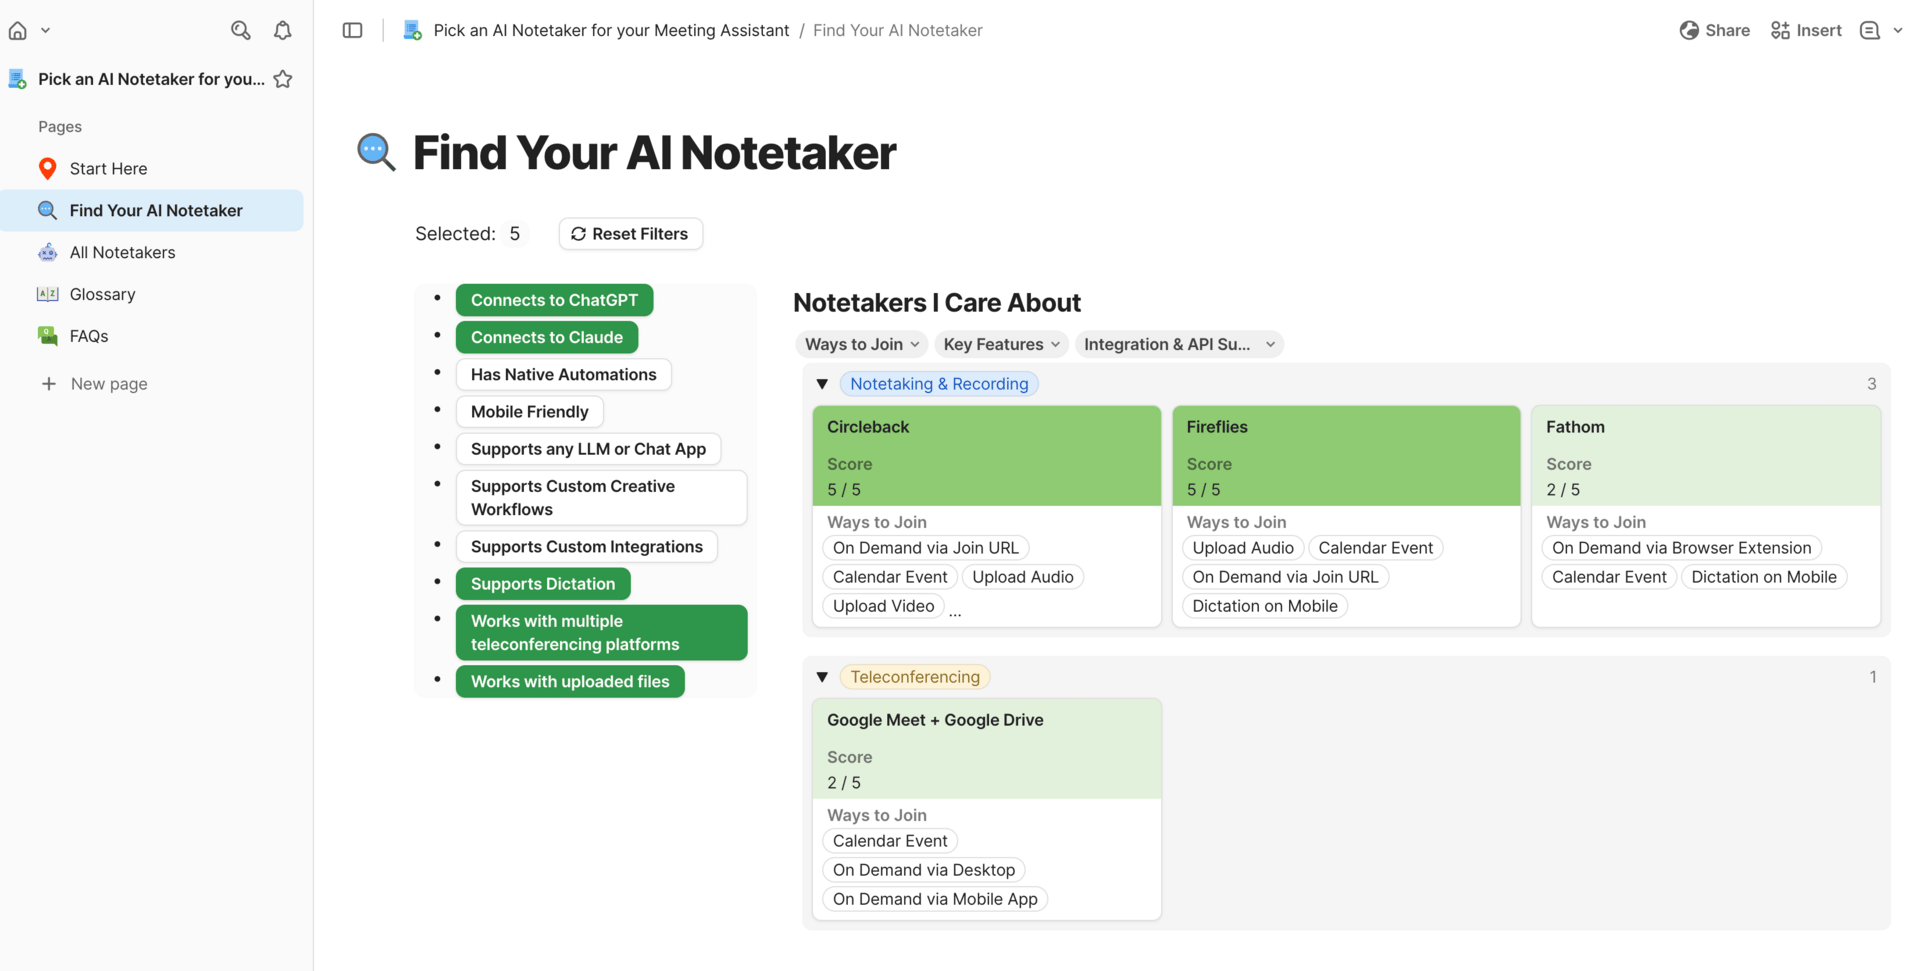Open the All Notetakers page
1920x971 pixels.
[122, 253]
